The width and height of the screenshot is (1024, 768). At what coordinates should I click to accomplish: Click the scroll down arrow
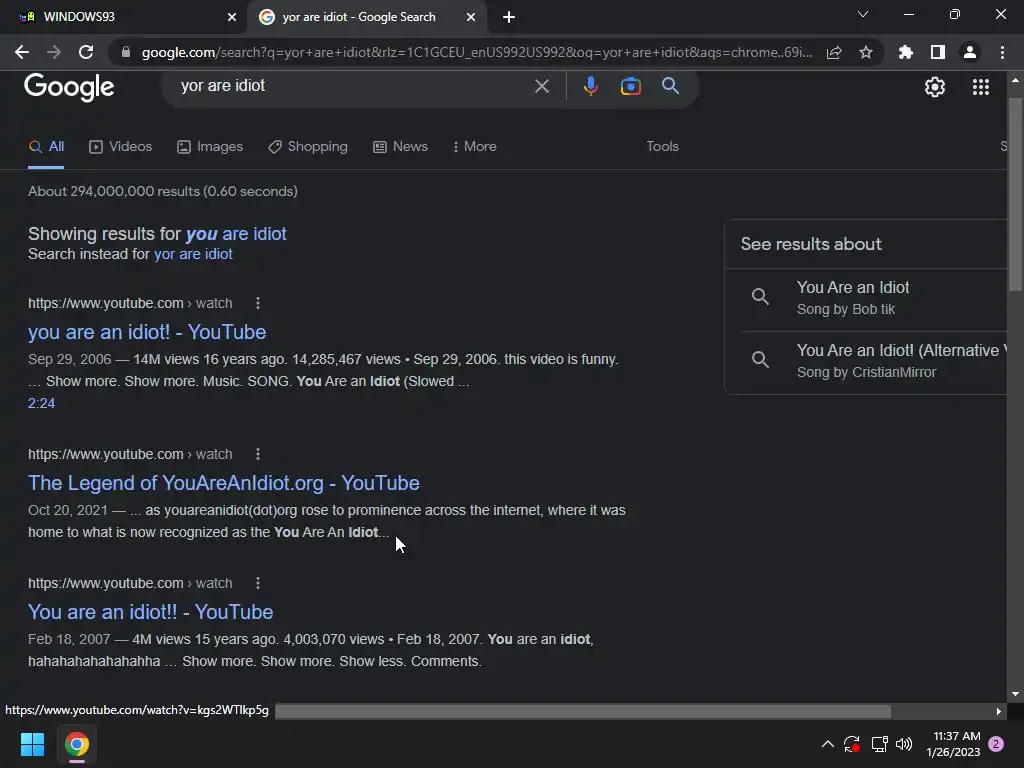(1015, 695)
